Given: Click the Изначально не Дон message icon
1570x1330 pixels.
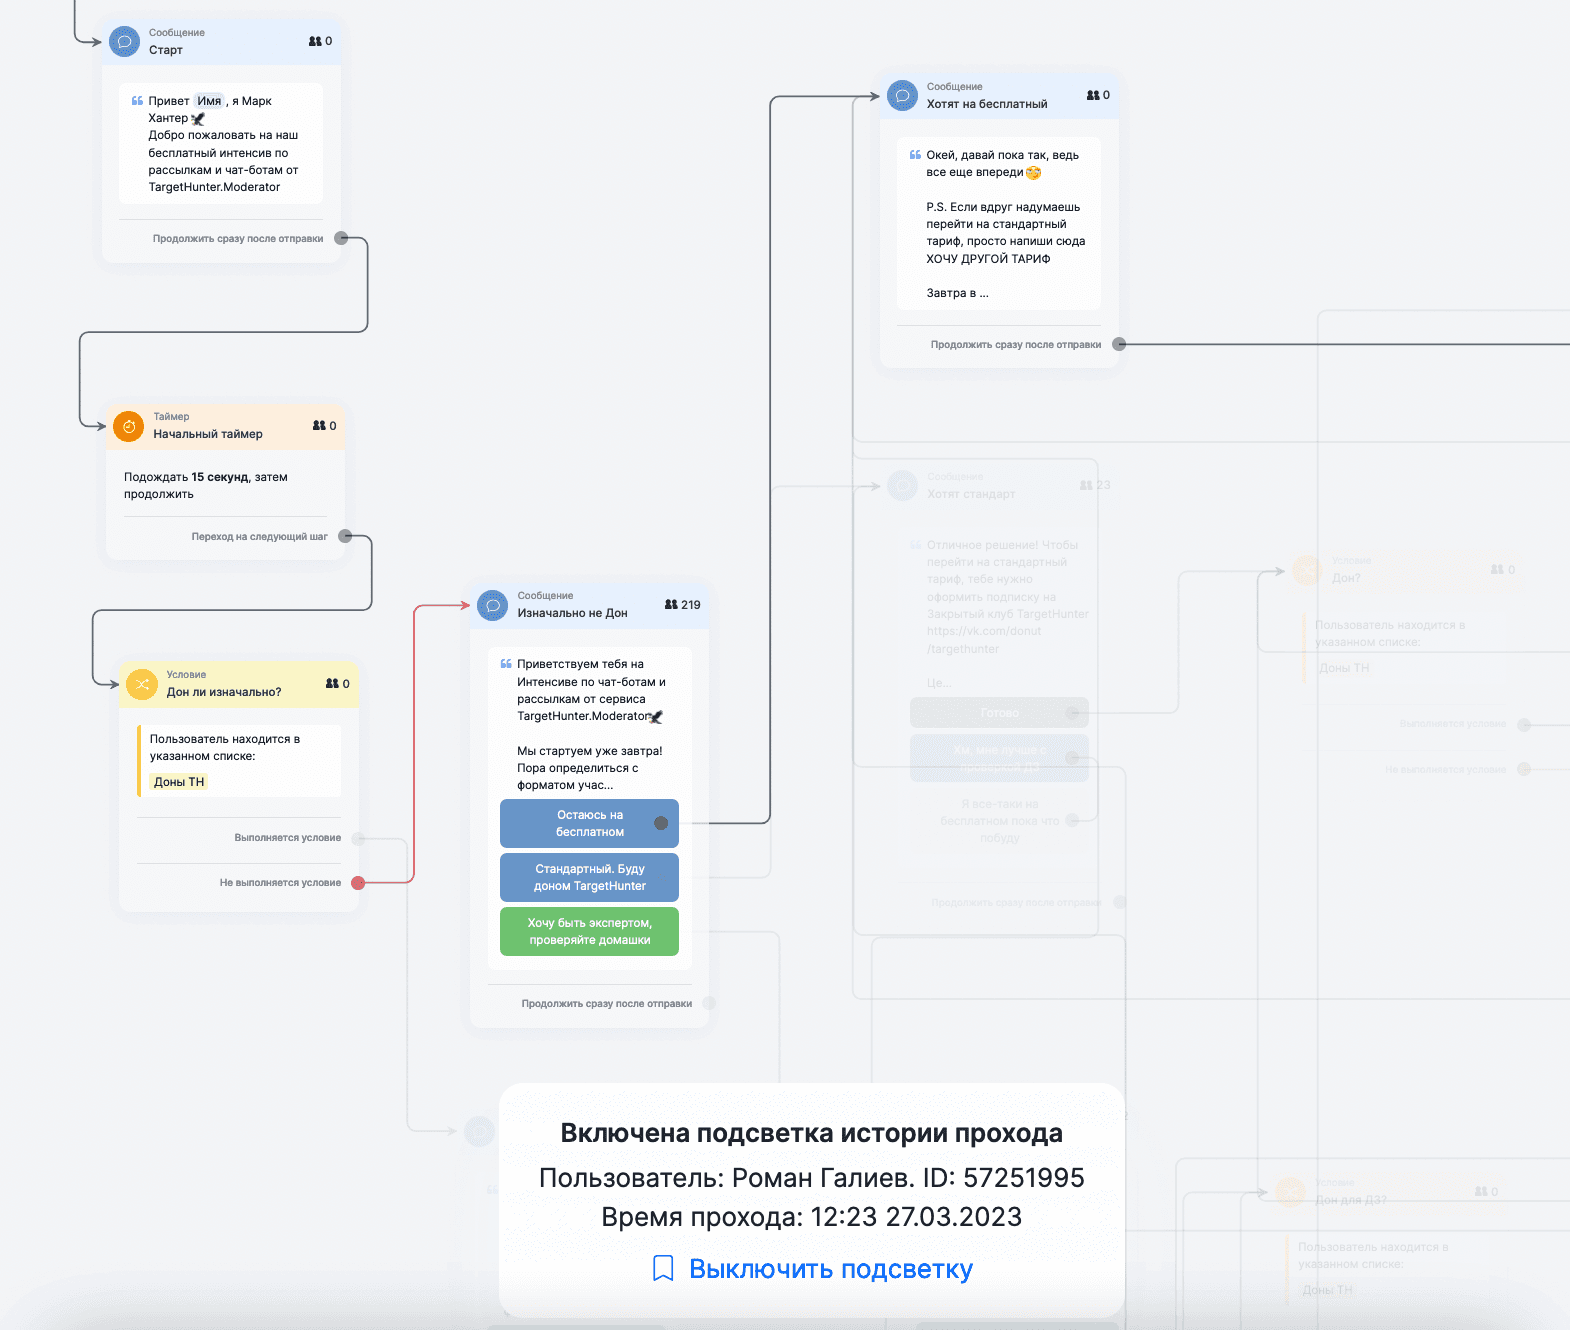Looking at the screenshot, I should coord(493,605).
